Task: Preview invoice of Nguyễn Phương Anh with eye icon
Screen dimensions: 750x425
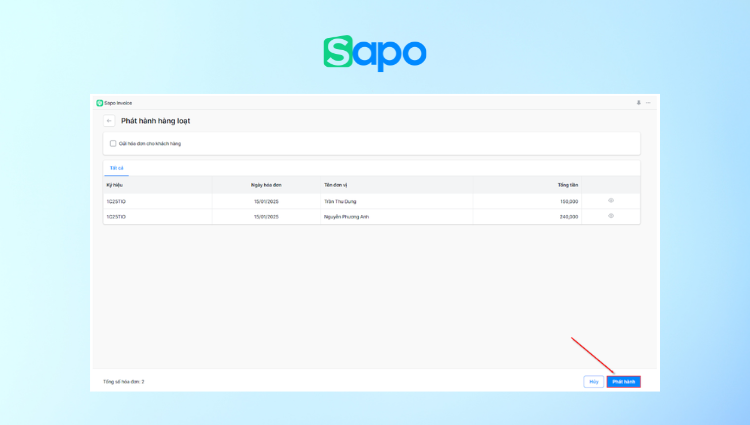Action: point(611,216)
